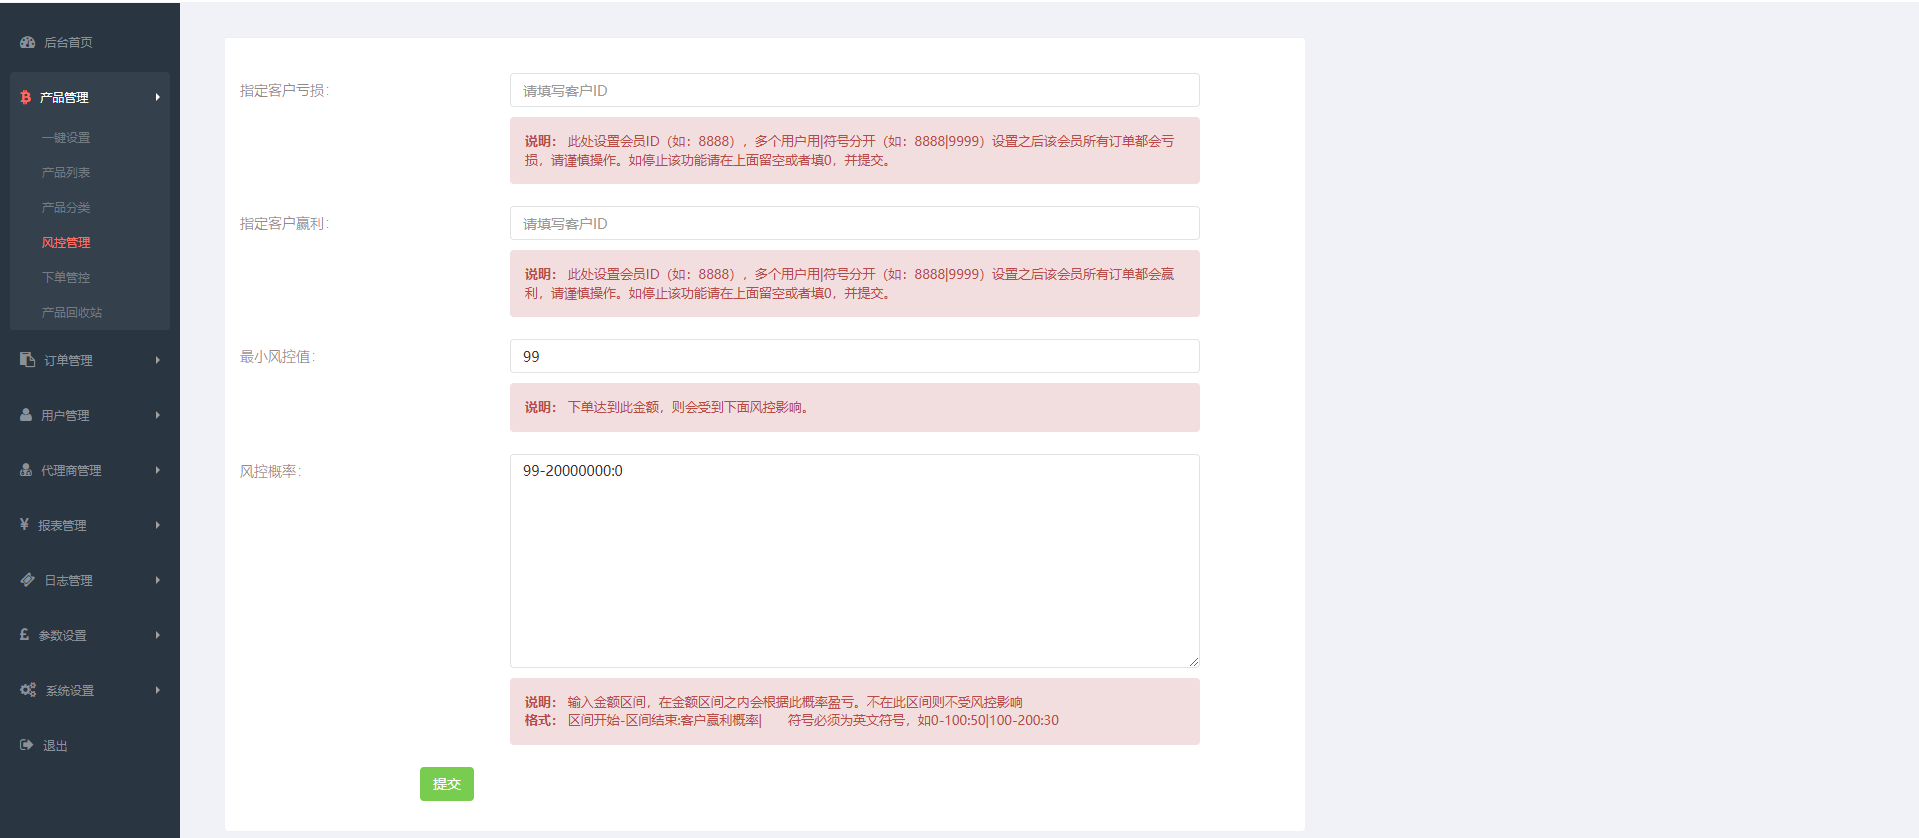Click the pound icon beside 参数设置
The width and height of the screenshot is (1919, 838).
[25, 634]
